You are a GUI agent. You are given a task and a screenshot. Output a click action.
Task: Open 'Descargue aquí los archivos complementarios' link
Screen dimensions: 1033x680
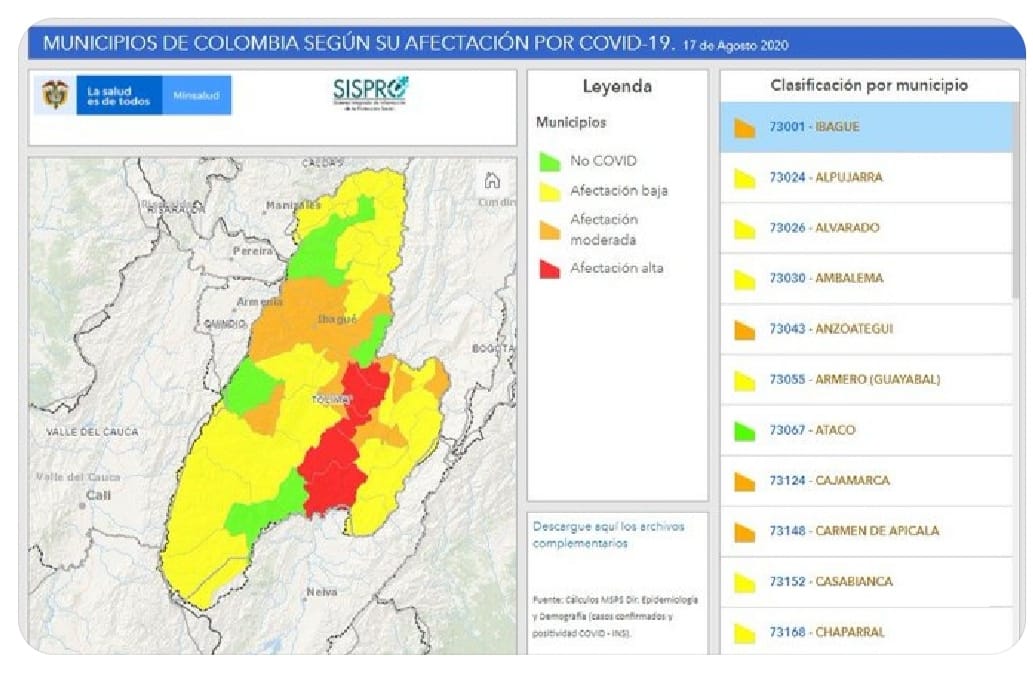pos(612,534)
